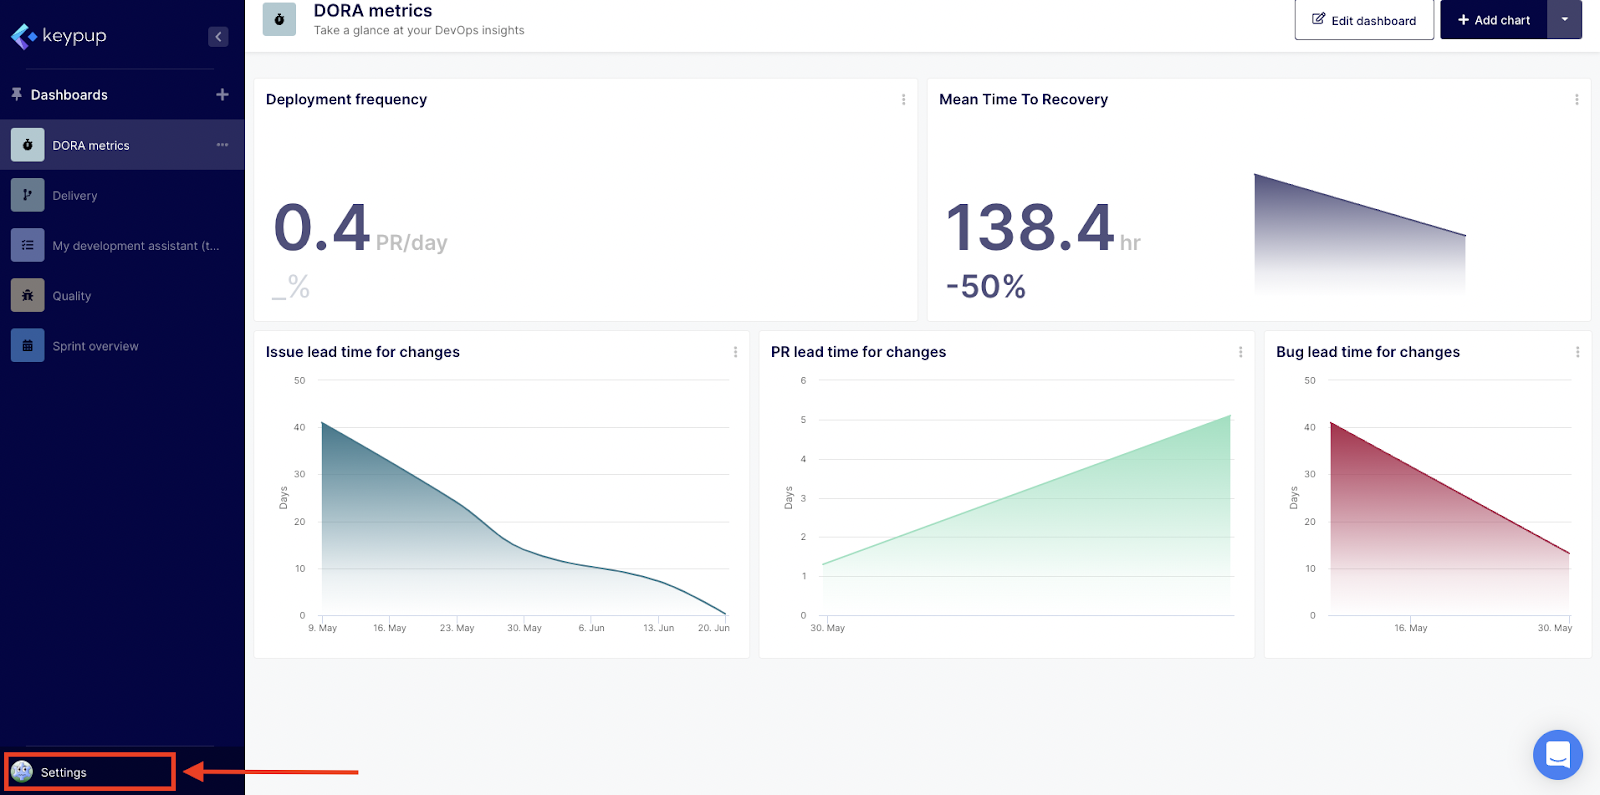The image size is (1600, 795).
Task: Click the Issue lead time area chart
Action: click(x=450, y=540)
